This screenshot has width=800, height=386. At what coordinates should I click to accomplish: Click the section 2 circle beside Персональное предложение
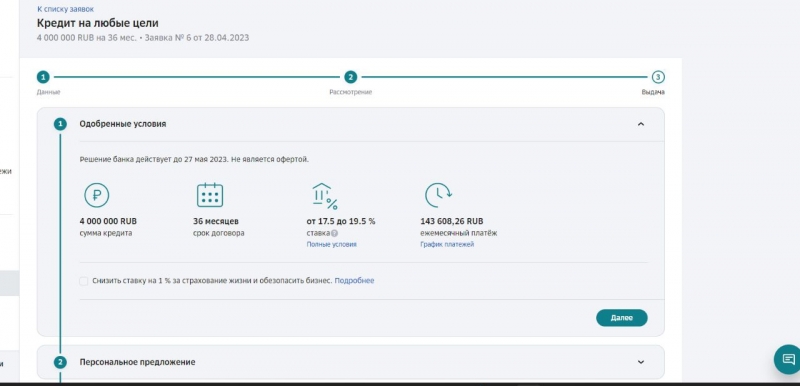pos(60,362)
